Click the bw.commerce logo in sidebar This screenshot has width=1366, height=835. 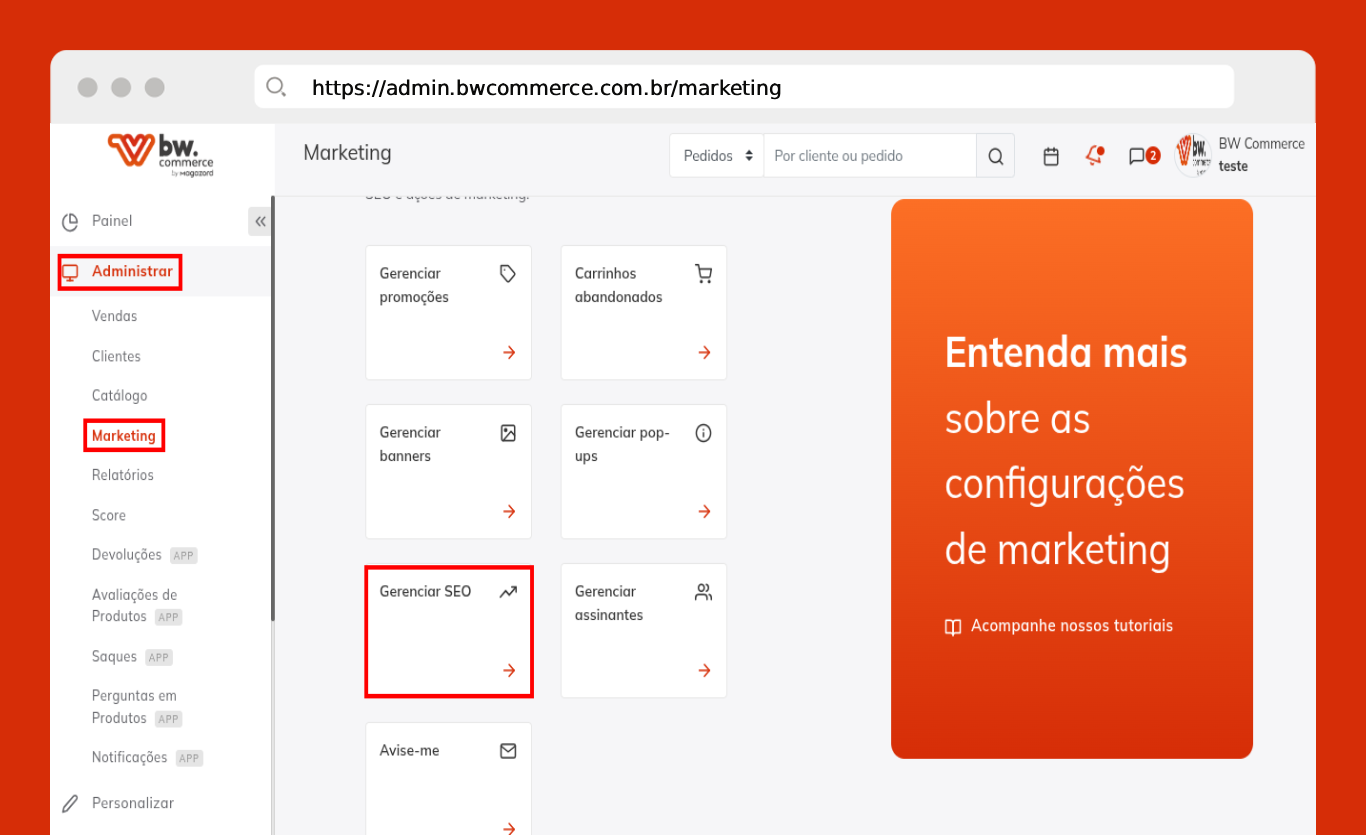click(x=161, y=154)
